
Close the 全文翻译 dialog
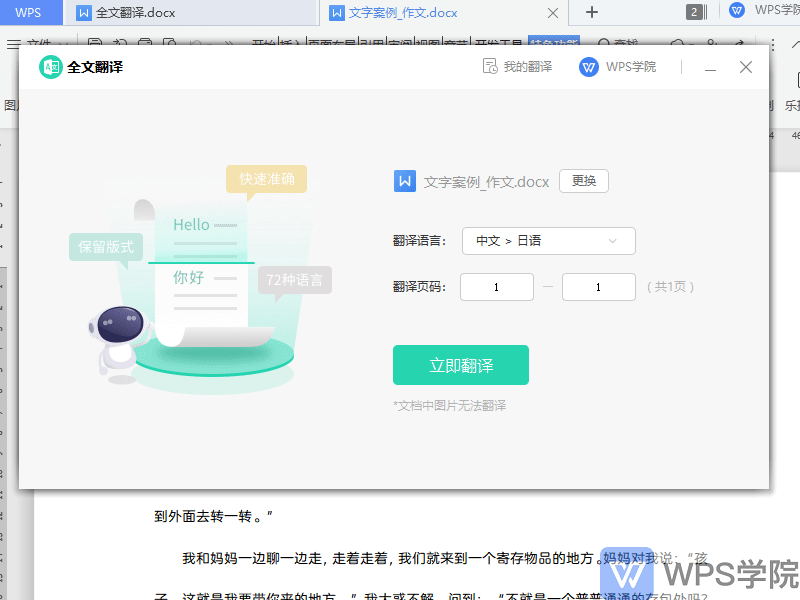745,67
